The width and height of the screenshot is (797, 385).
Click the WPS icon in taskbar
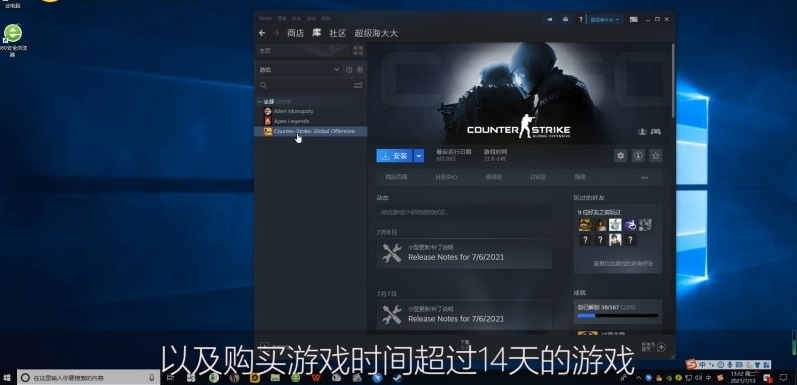tap(316, 378)
